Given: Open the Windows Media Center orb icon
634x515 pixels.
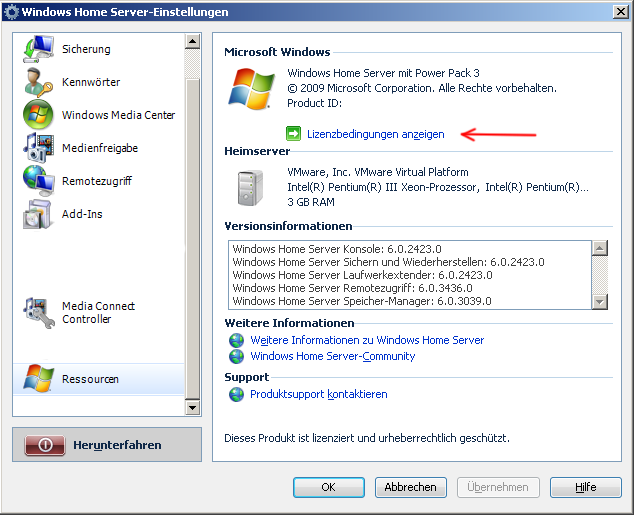Looking at the screenshot, I should (38, 115).
